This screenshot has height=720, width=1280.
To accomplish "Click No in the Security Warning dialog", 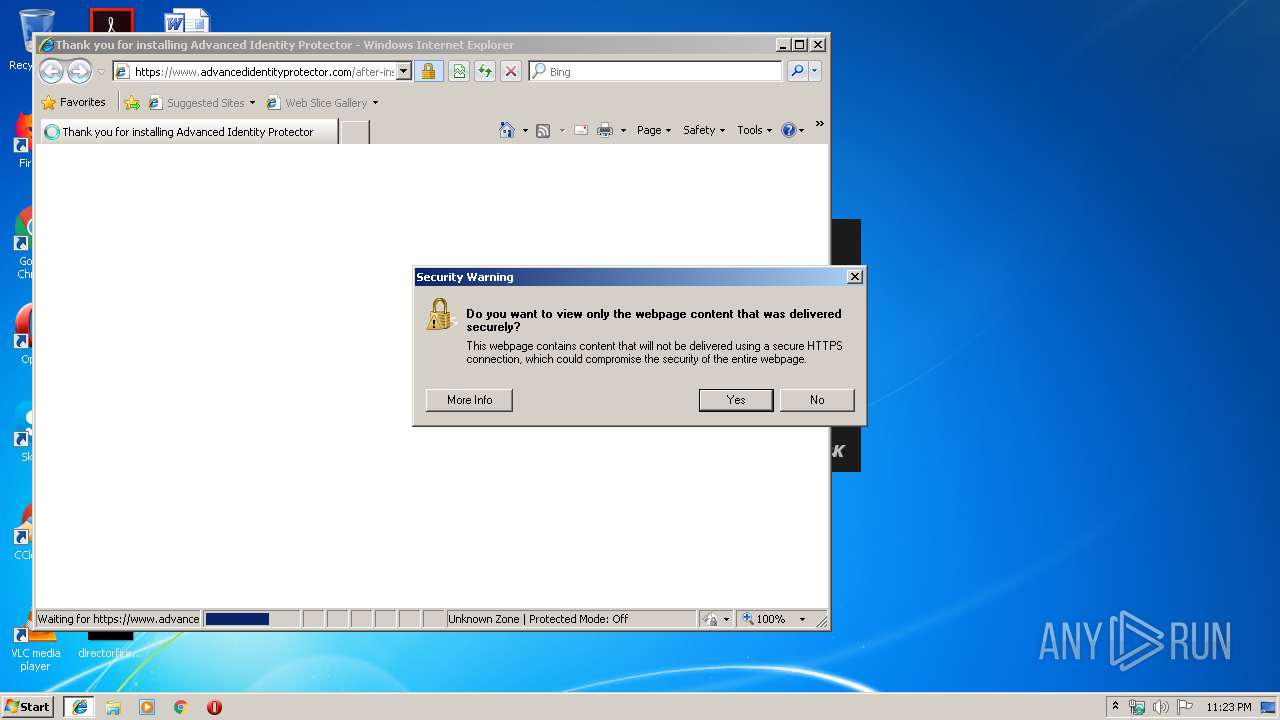I will [x=817, y=400].
